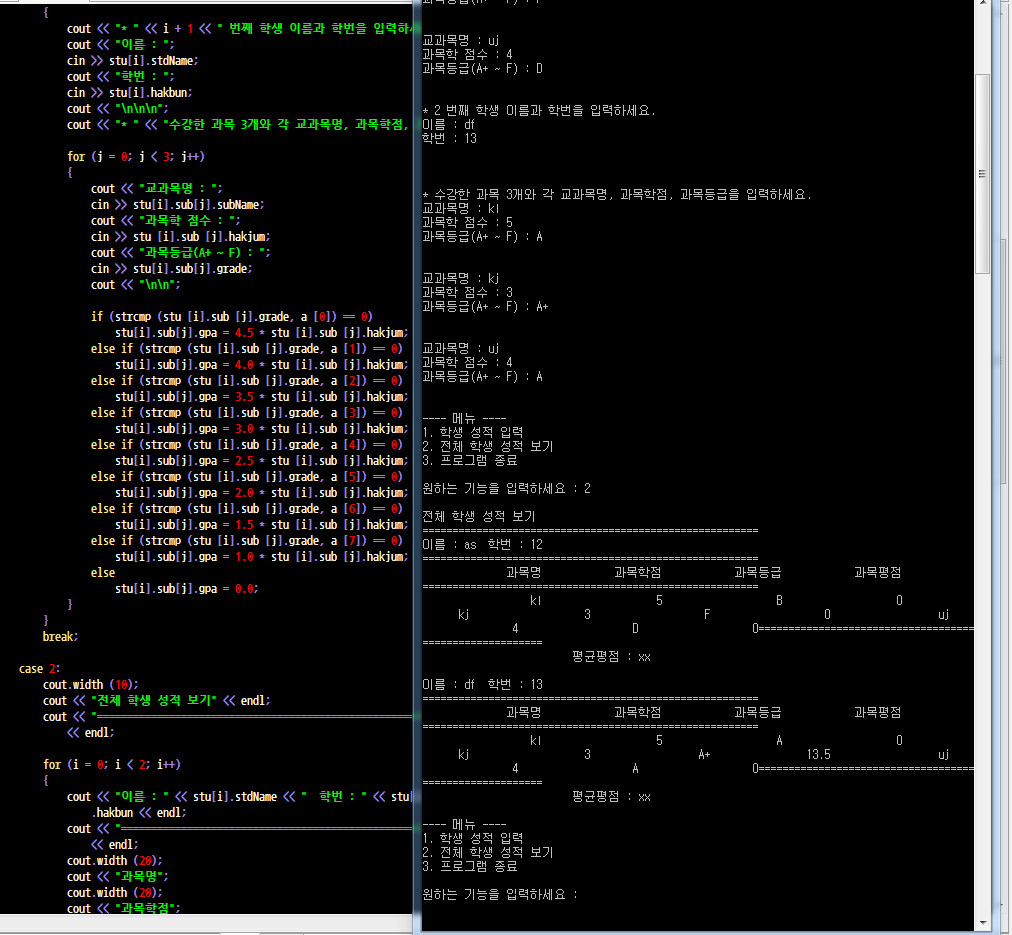Screen dimensions: 1012x935
Task: Click the 13.5 grade point value in output
Action: point(818,754)
